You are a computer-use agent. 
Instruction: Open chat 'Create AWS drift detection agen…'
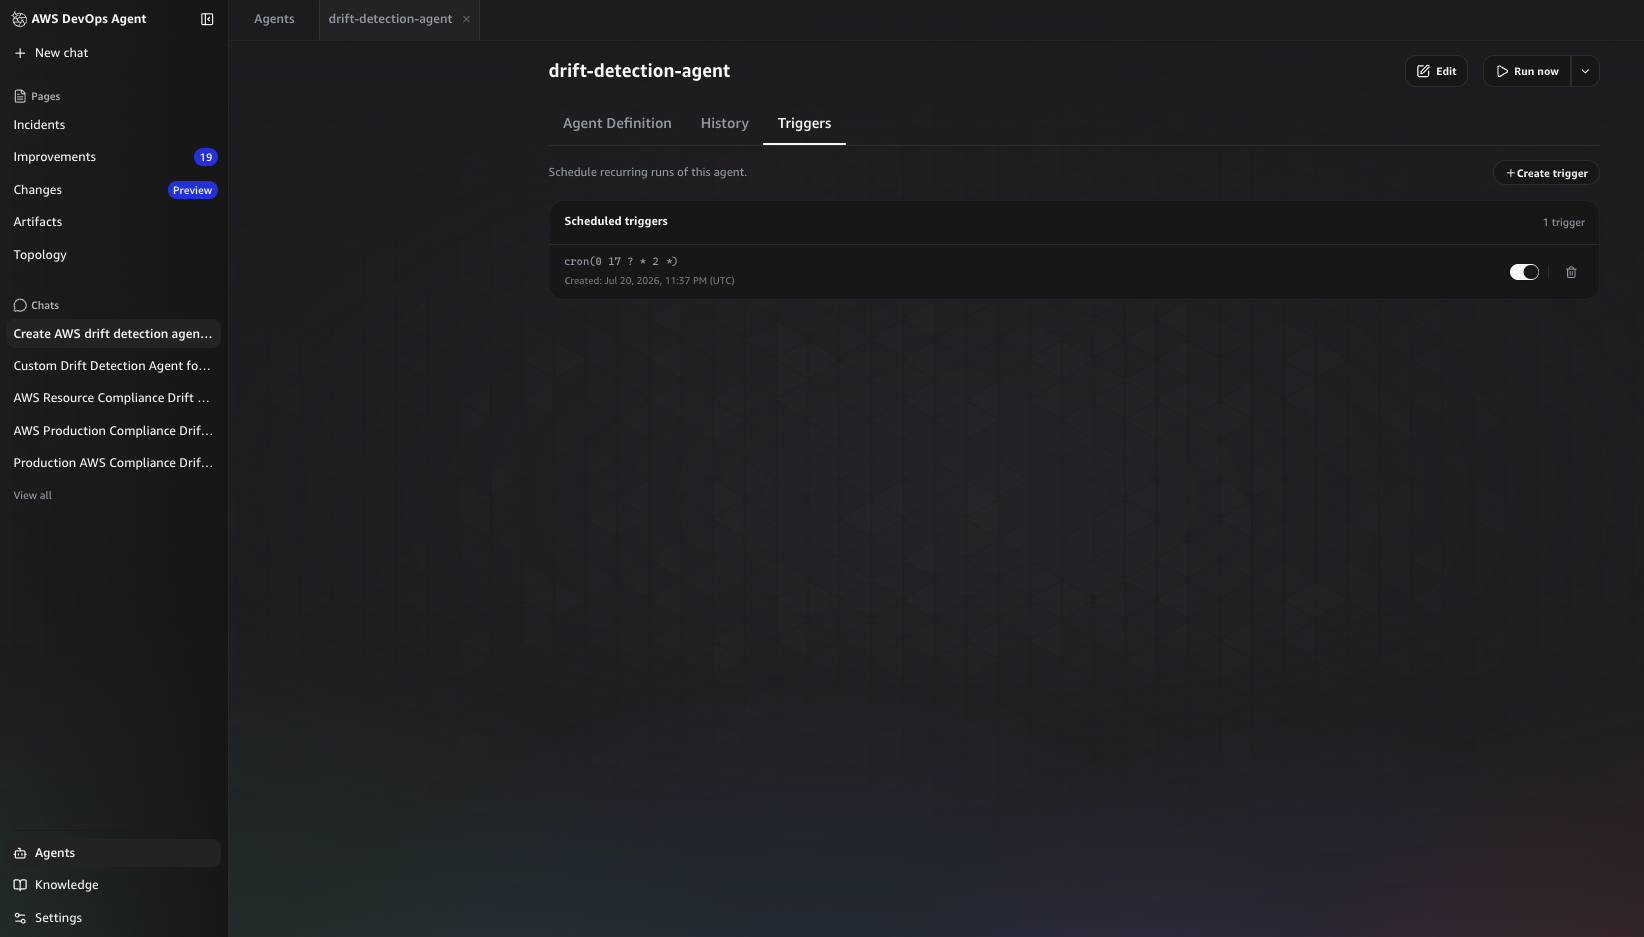point(113,334)
